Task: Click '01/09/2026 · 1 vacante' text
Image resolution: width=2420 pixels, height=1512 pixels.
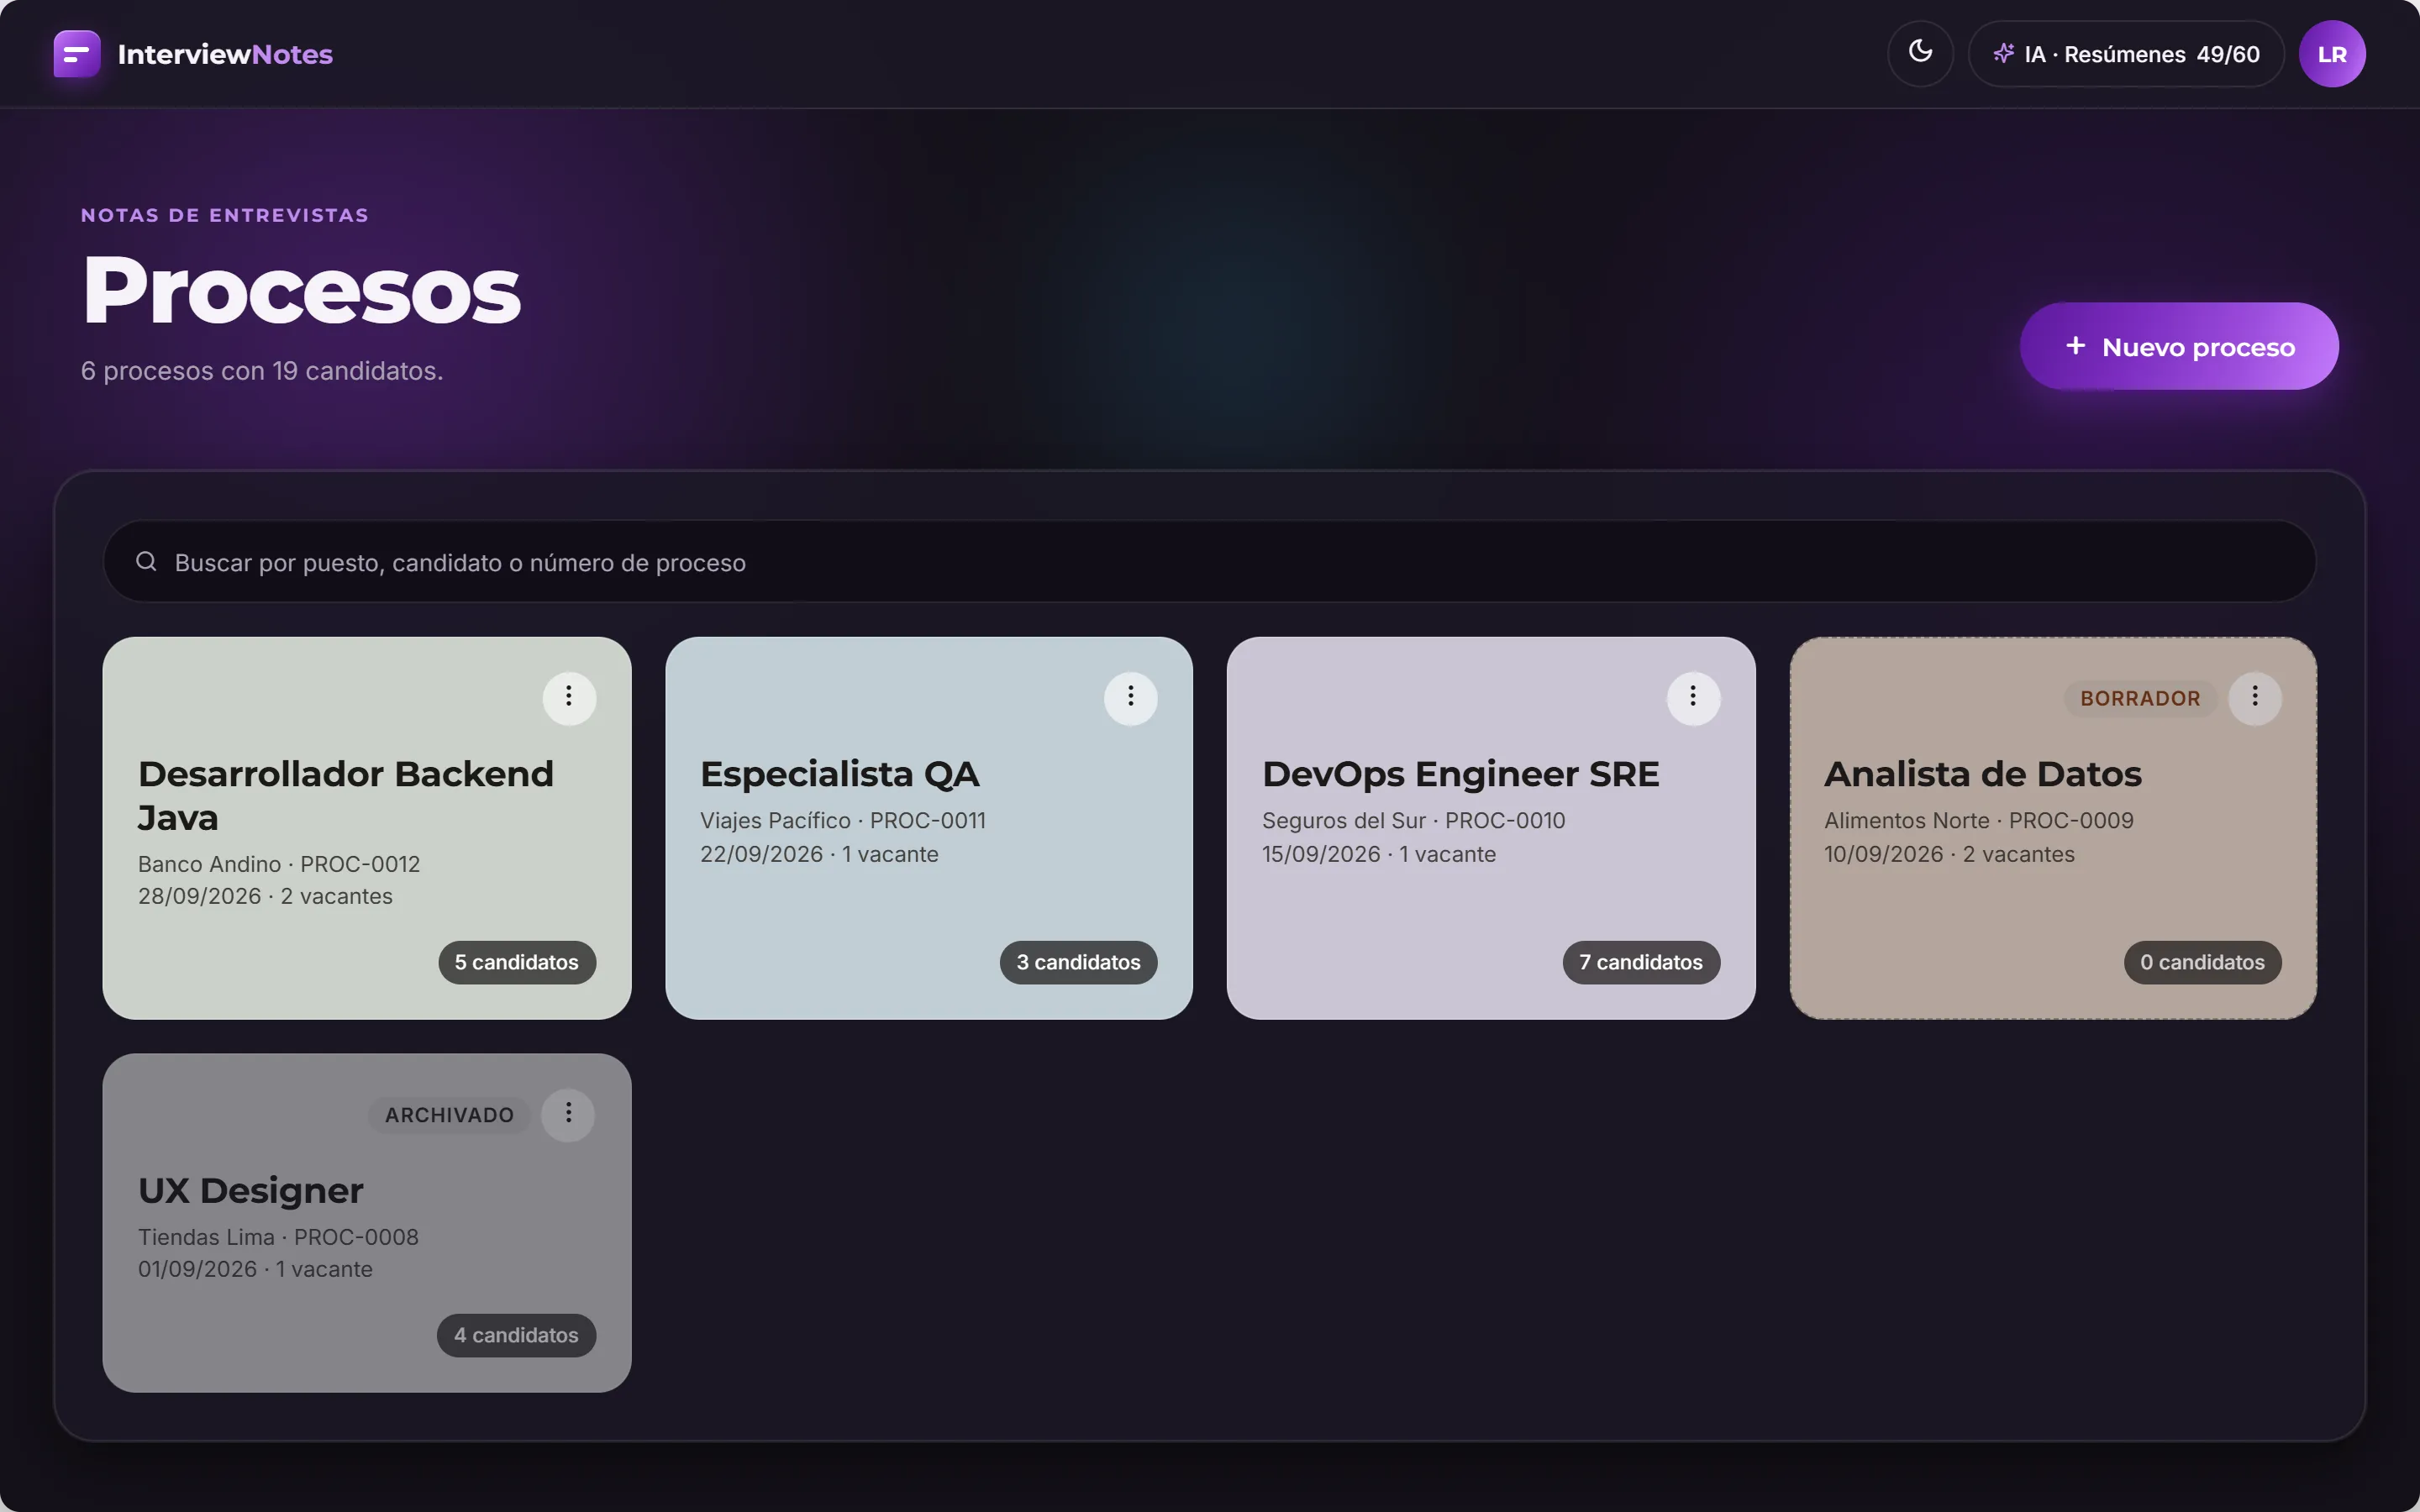Action: (255, 1270)
